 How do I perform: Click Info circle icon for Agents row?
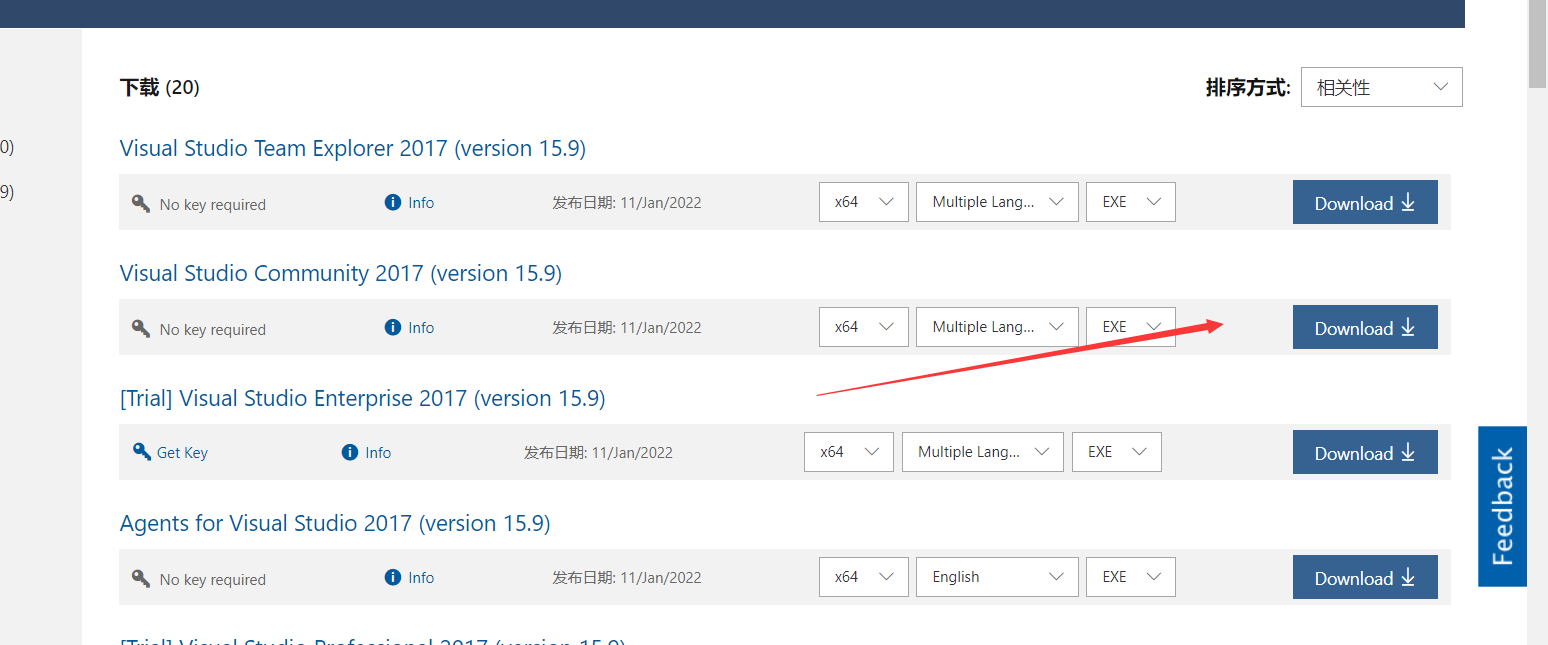click(393, 577)
